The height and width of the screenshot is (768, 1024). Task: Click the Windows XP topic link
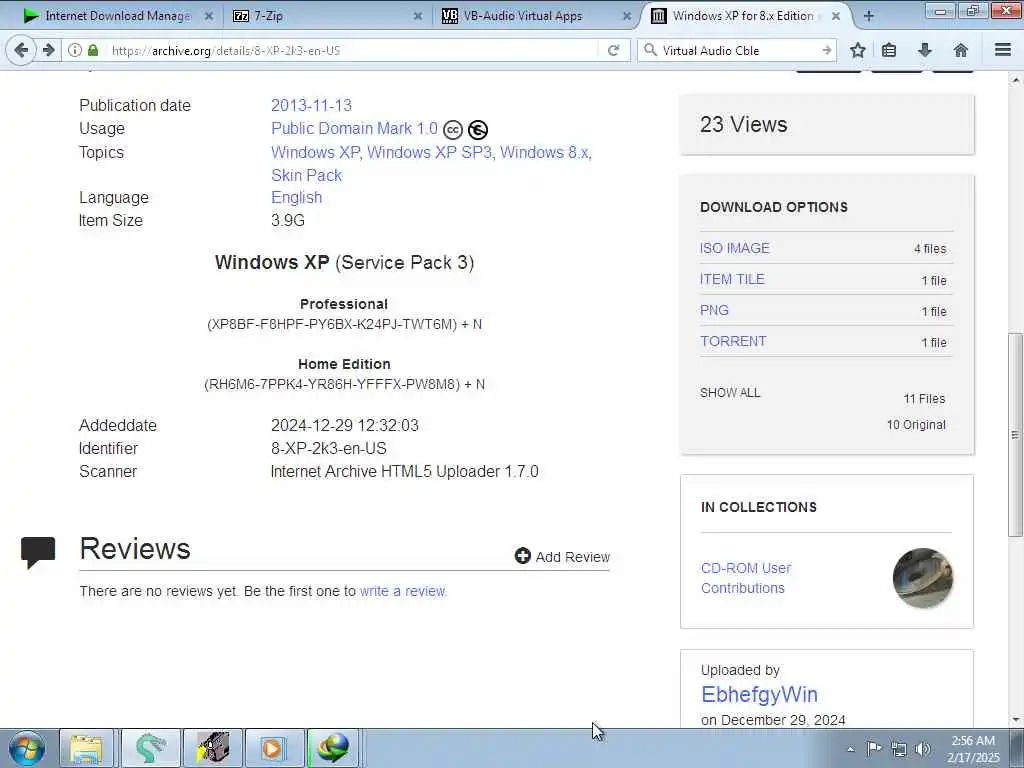coord(315,152)
